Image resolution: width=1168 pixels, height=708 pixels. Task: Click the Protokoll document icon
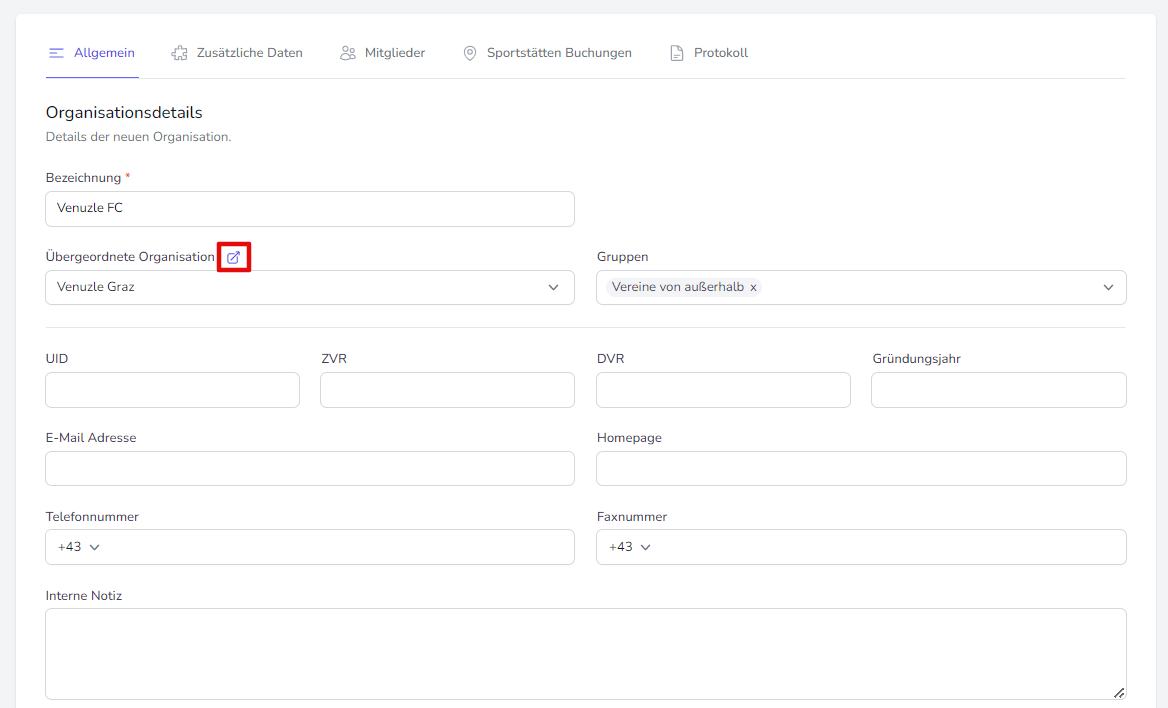point(677,53)
